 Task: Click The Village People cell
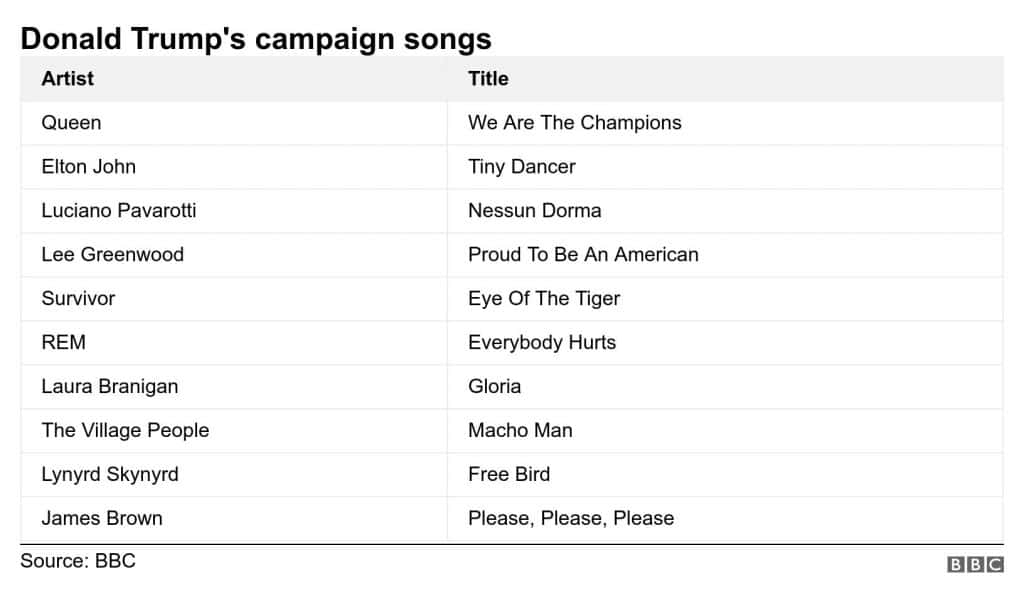click(125, 431)
